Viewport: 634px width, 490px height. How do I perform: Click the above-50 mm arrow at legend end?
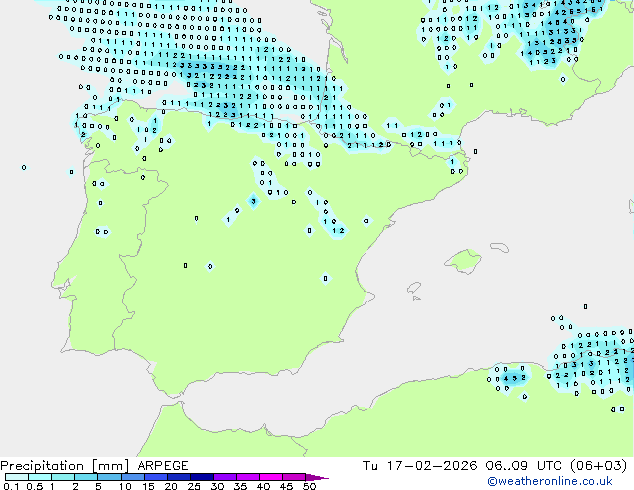click(317, 477)
